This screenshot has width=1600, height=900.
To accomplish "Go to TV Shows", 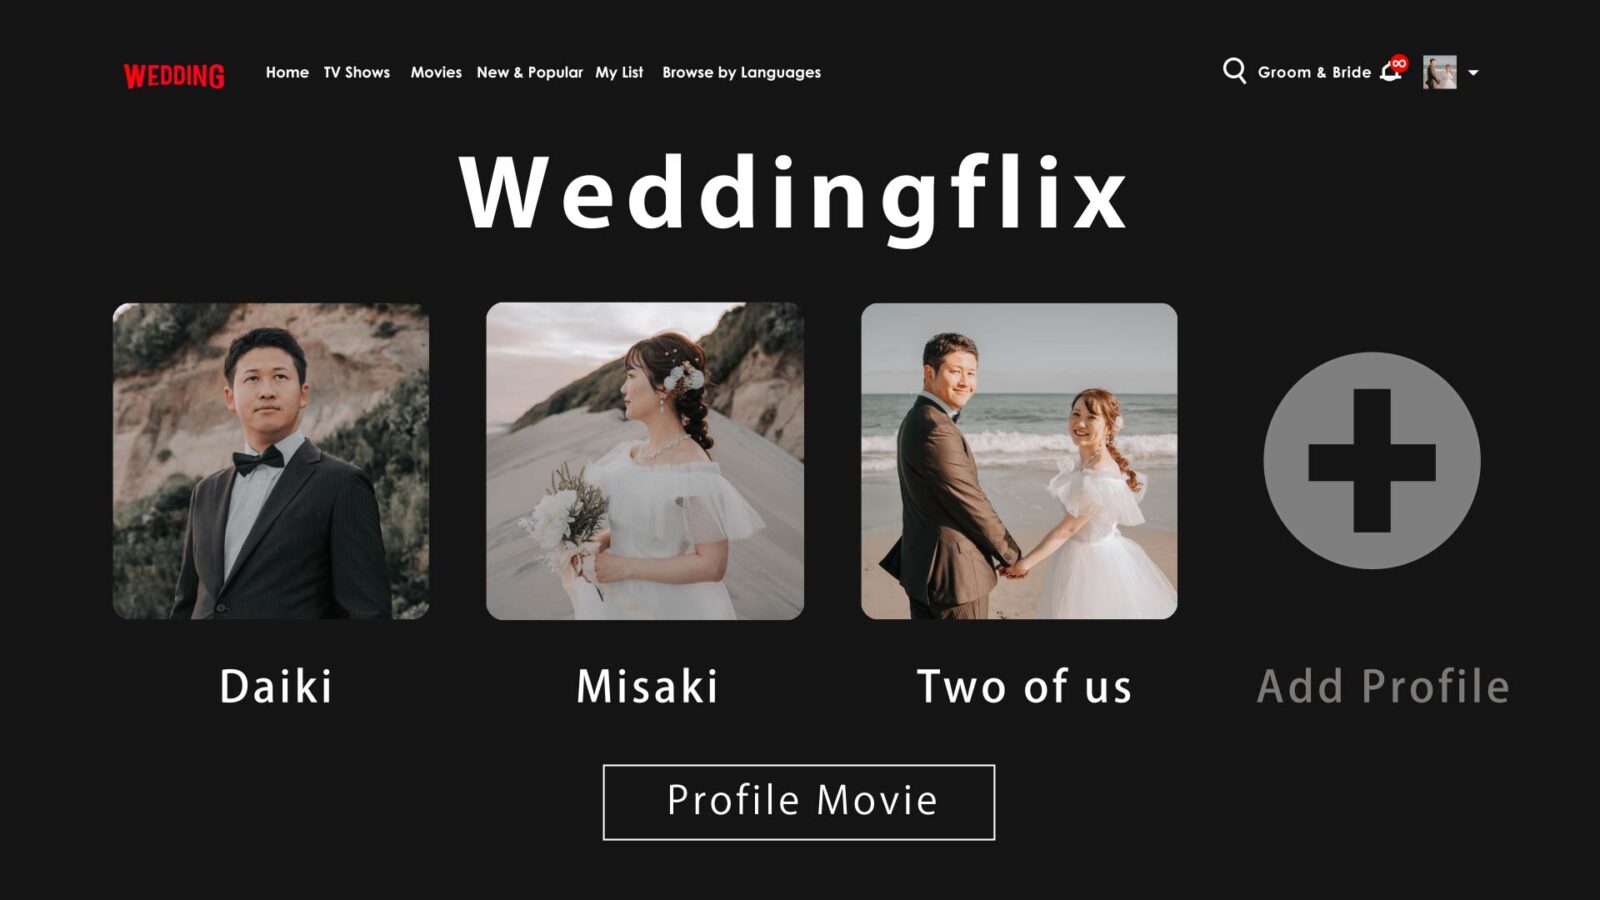I will [x=356, y=72].
